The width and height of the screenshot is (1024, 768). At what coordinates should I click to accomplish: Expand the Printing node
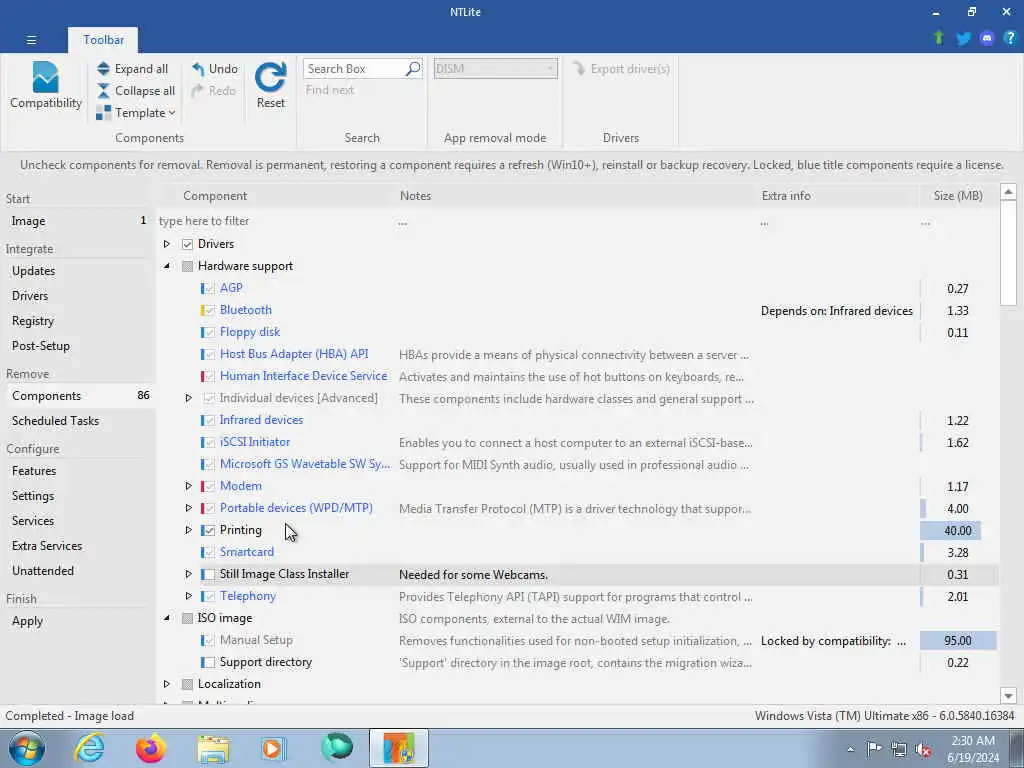pyautogui.click(x=188, y=530)
